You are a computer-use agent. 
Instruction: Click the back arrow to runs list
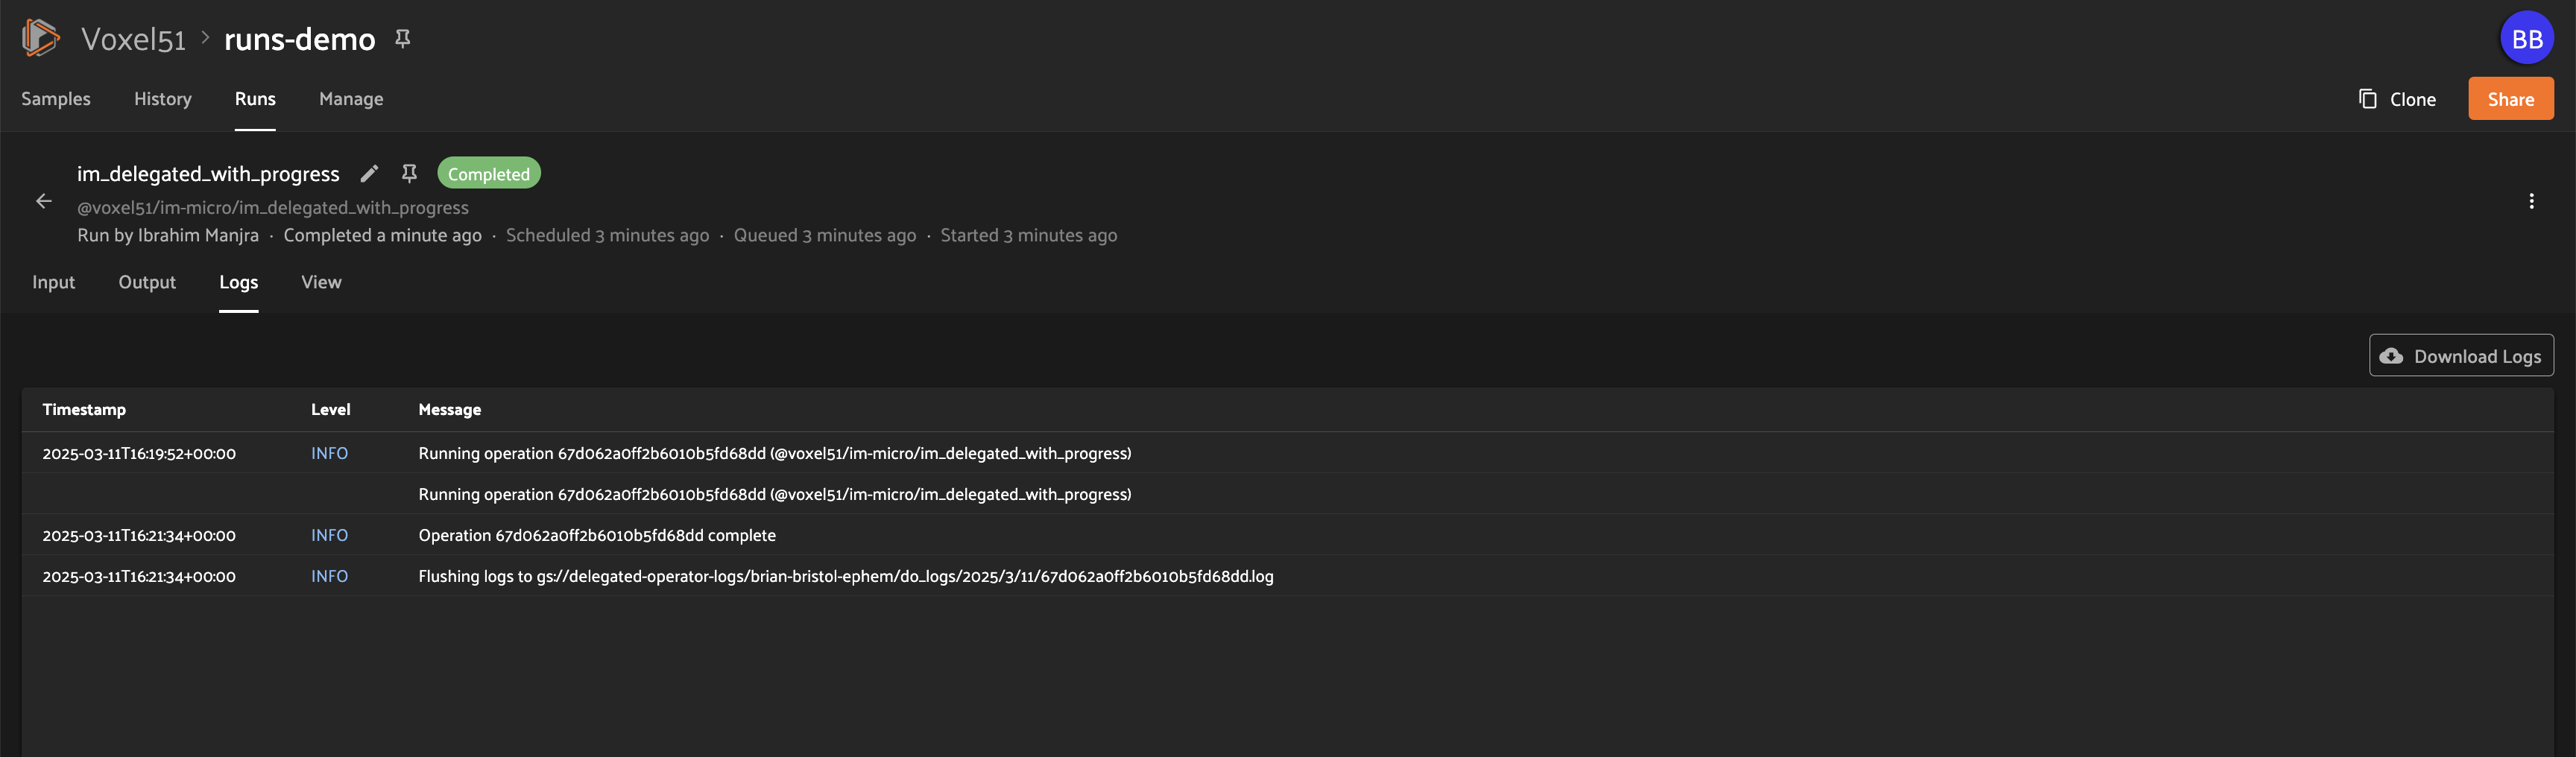(x=44, y=201)
